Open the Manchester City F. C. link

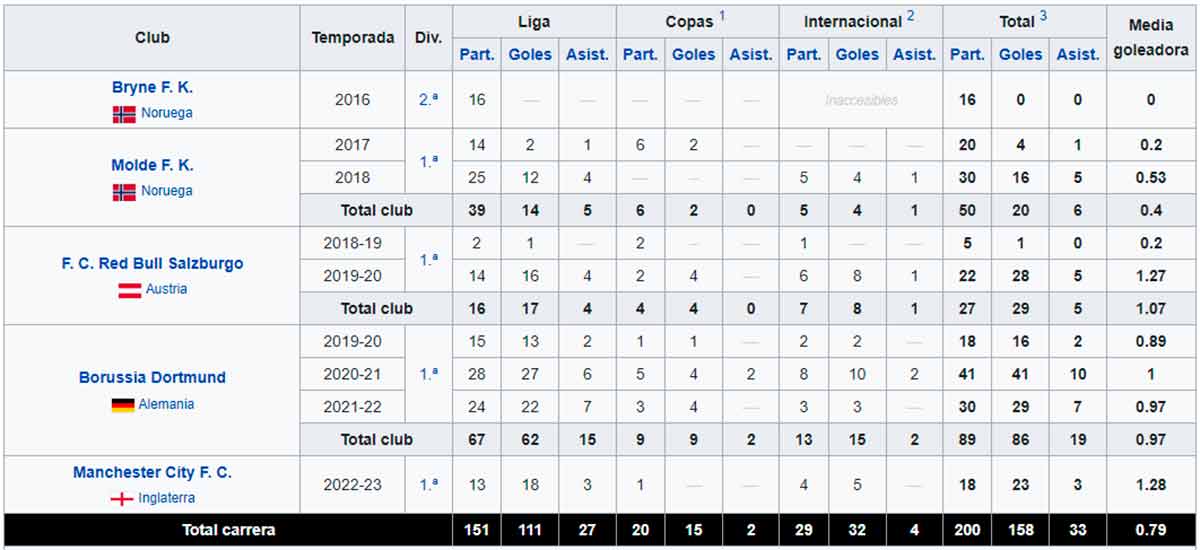(152, 472)
